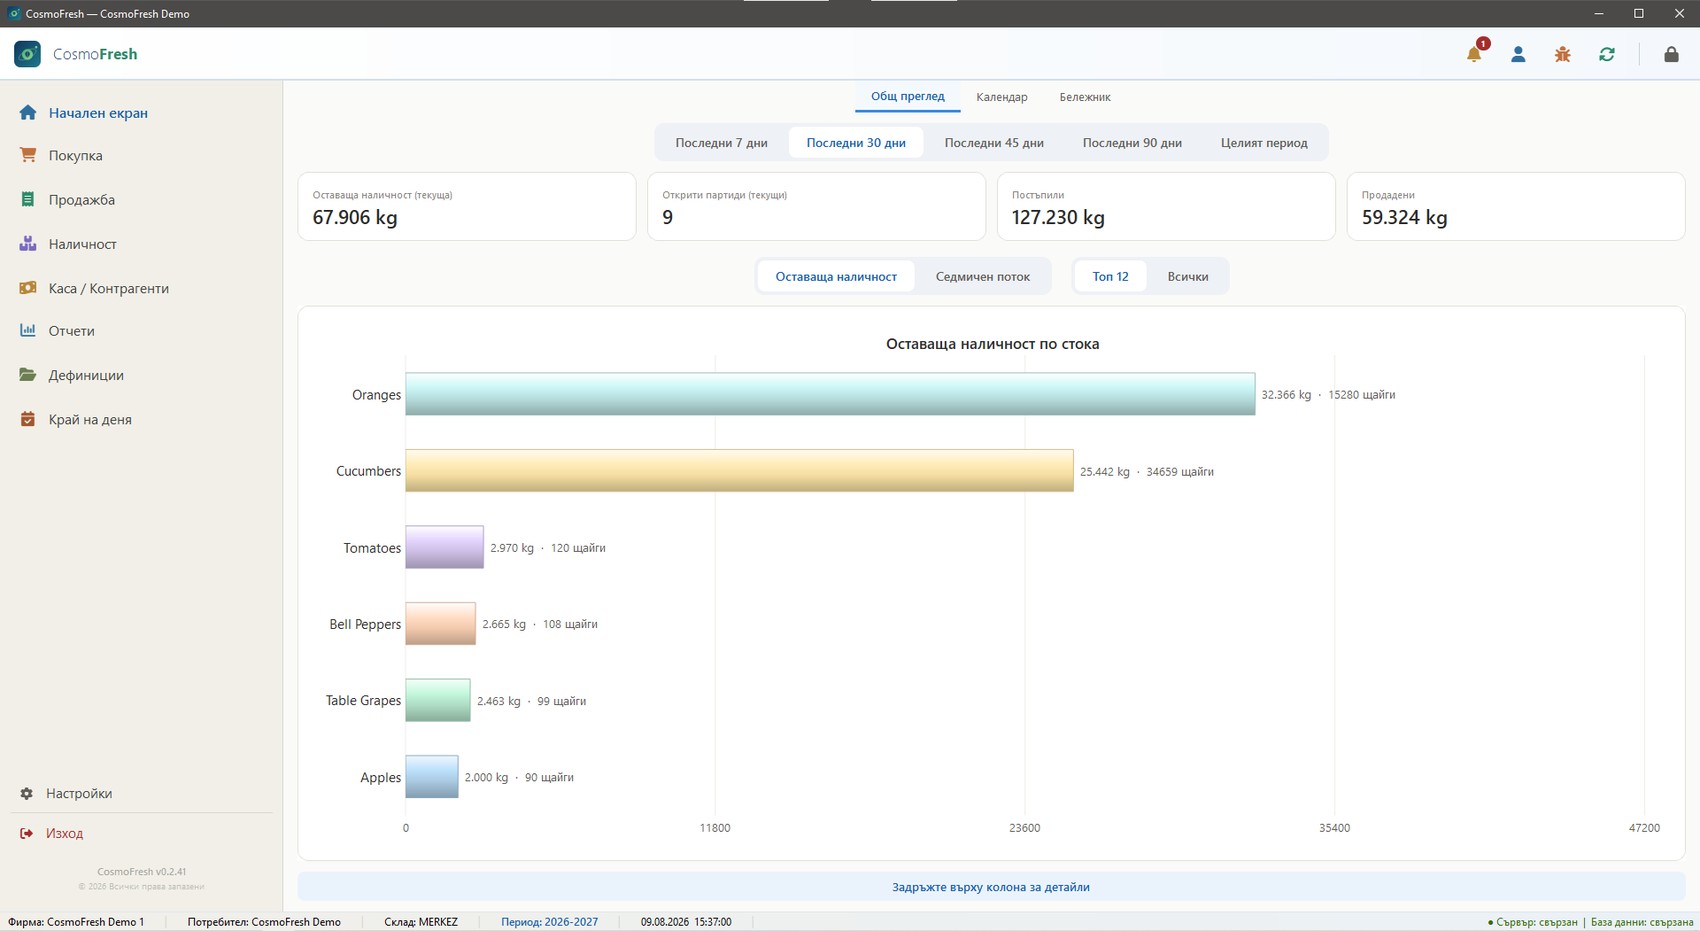Viewport: 1700px width, 931px height.
Task: Click the Tomatoes bar in chart
Action: tap(444, 547)
